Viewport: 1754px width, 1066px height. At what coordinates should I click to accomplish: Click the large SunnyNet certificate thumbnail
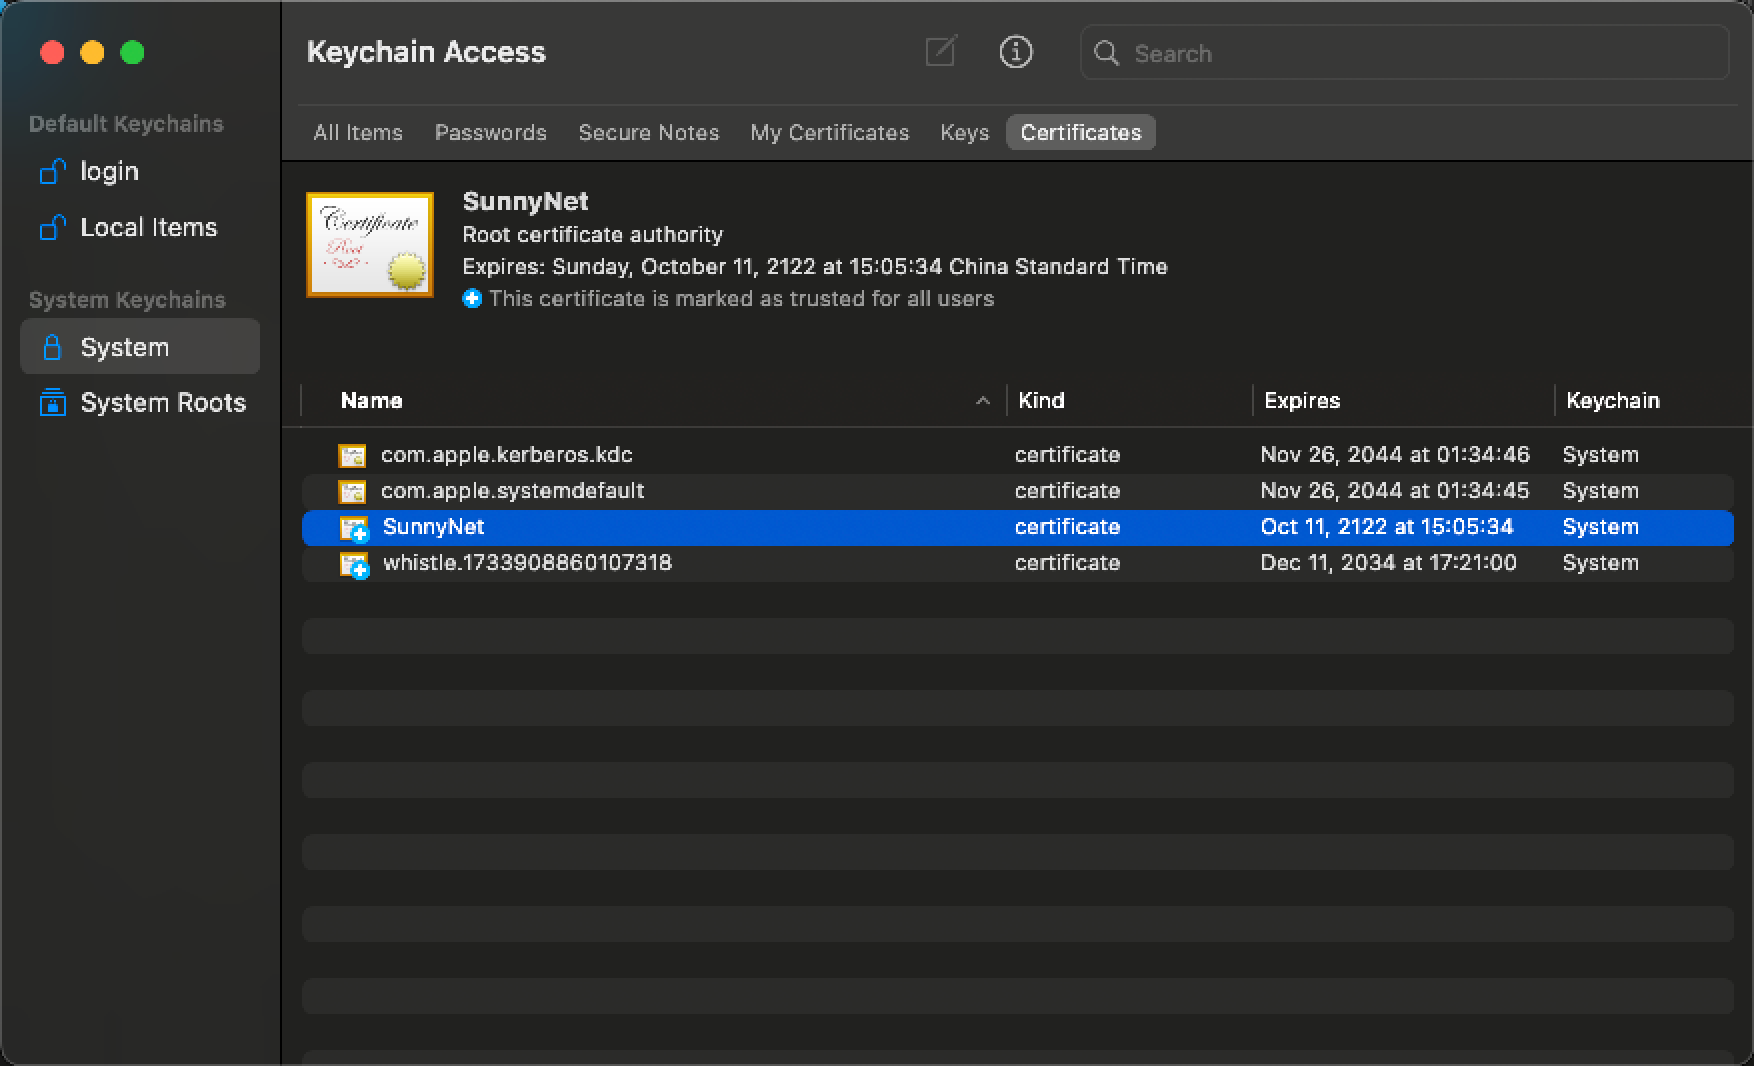click(x=370, y=245)
